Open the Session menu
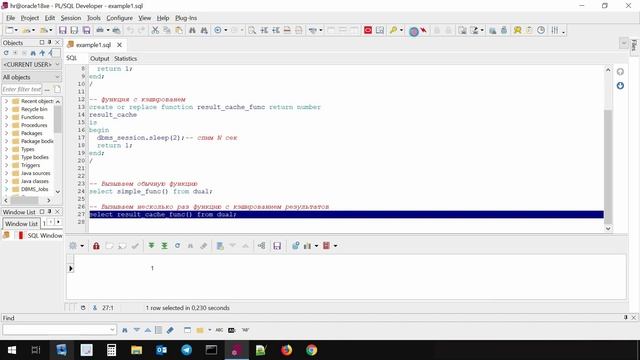The height and width of the screenshot is (360, 640). [x=71, y=18]
